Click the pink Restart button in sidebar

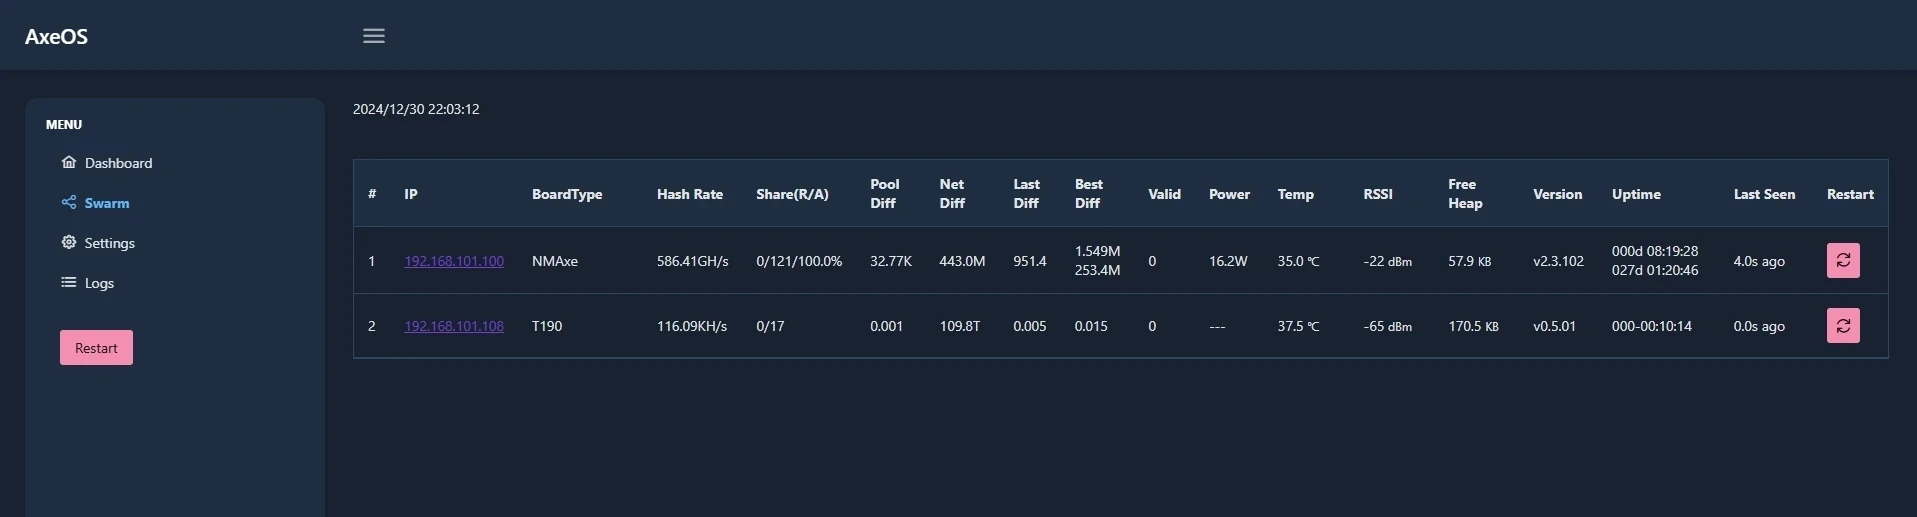(96, 348)
